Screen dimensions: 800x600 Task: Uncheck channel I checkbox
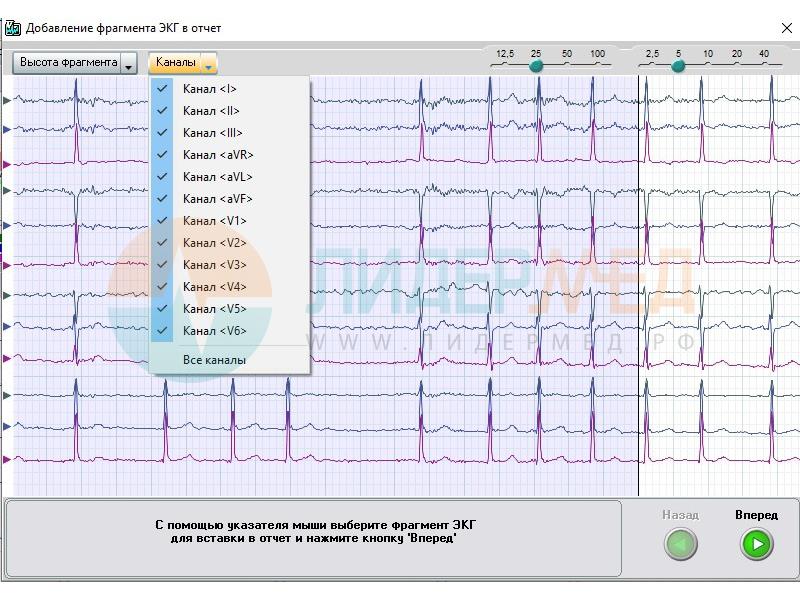coord(162,89)
